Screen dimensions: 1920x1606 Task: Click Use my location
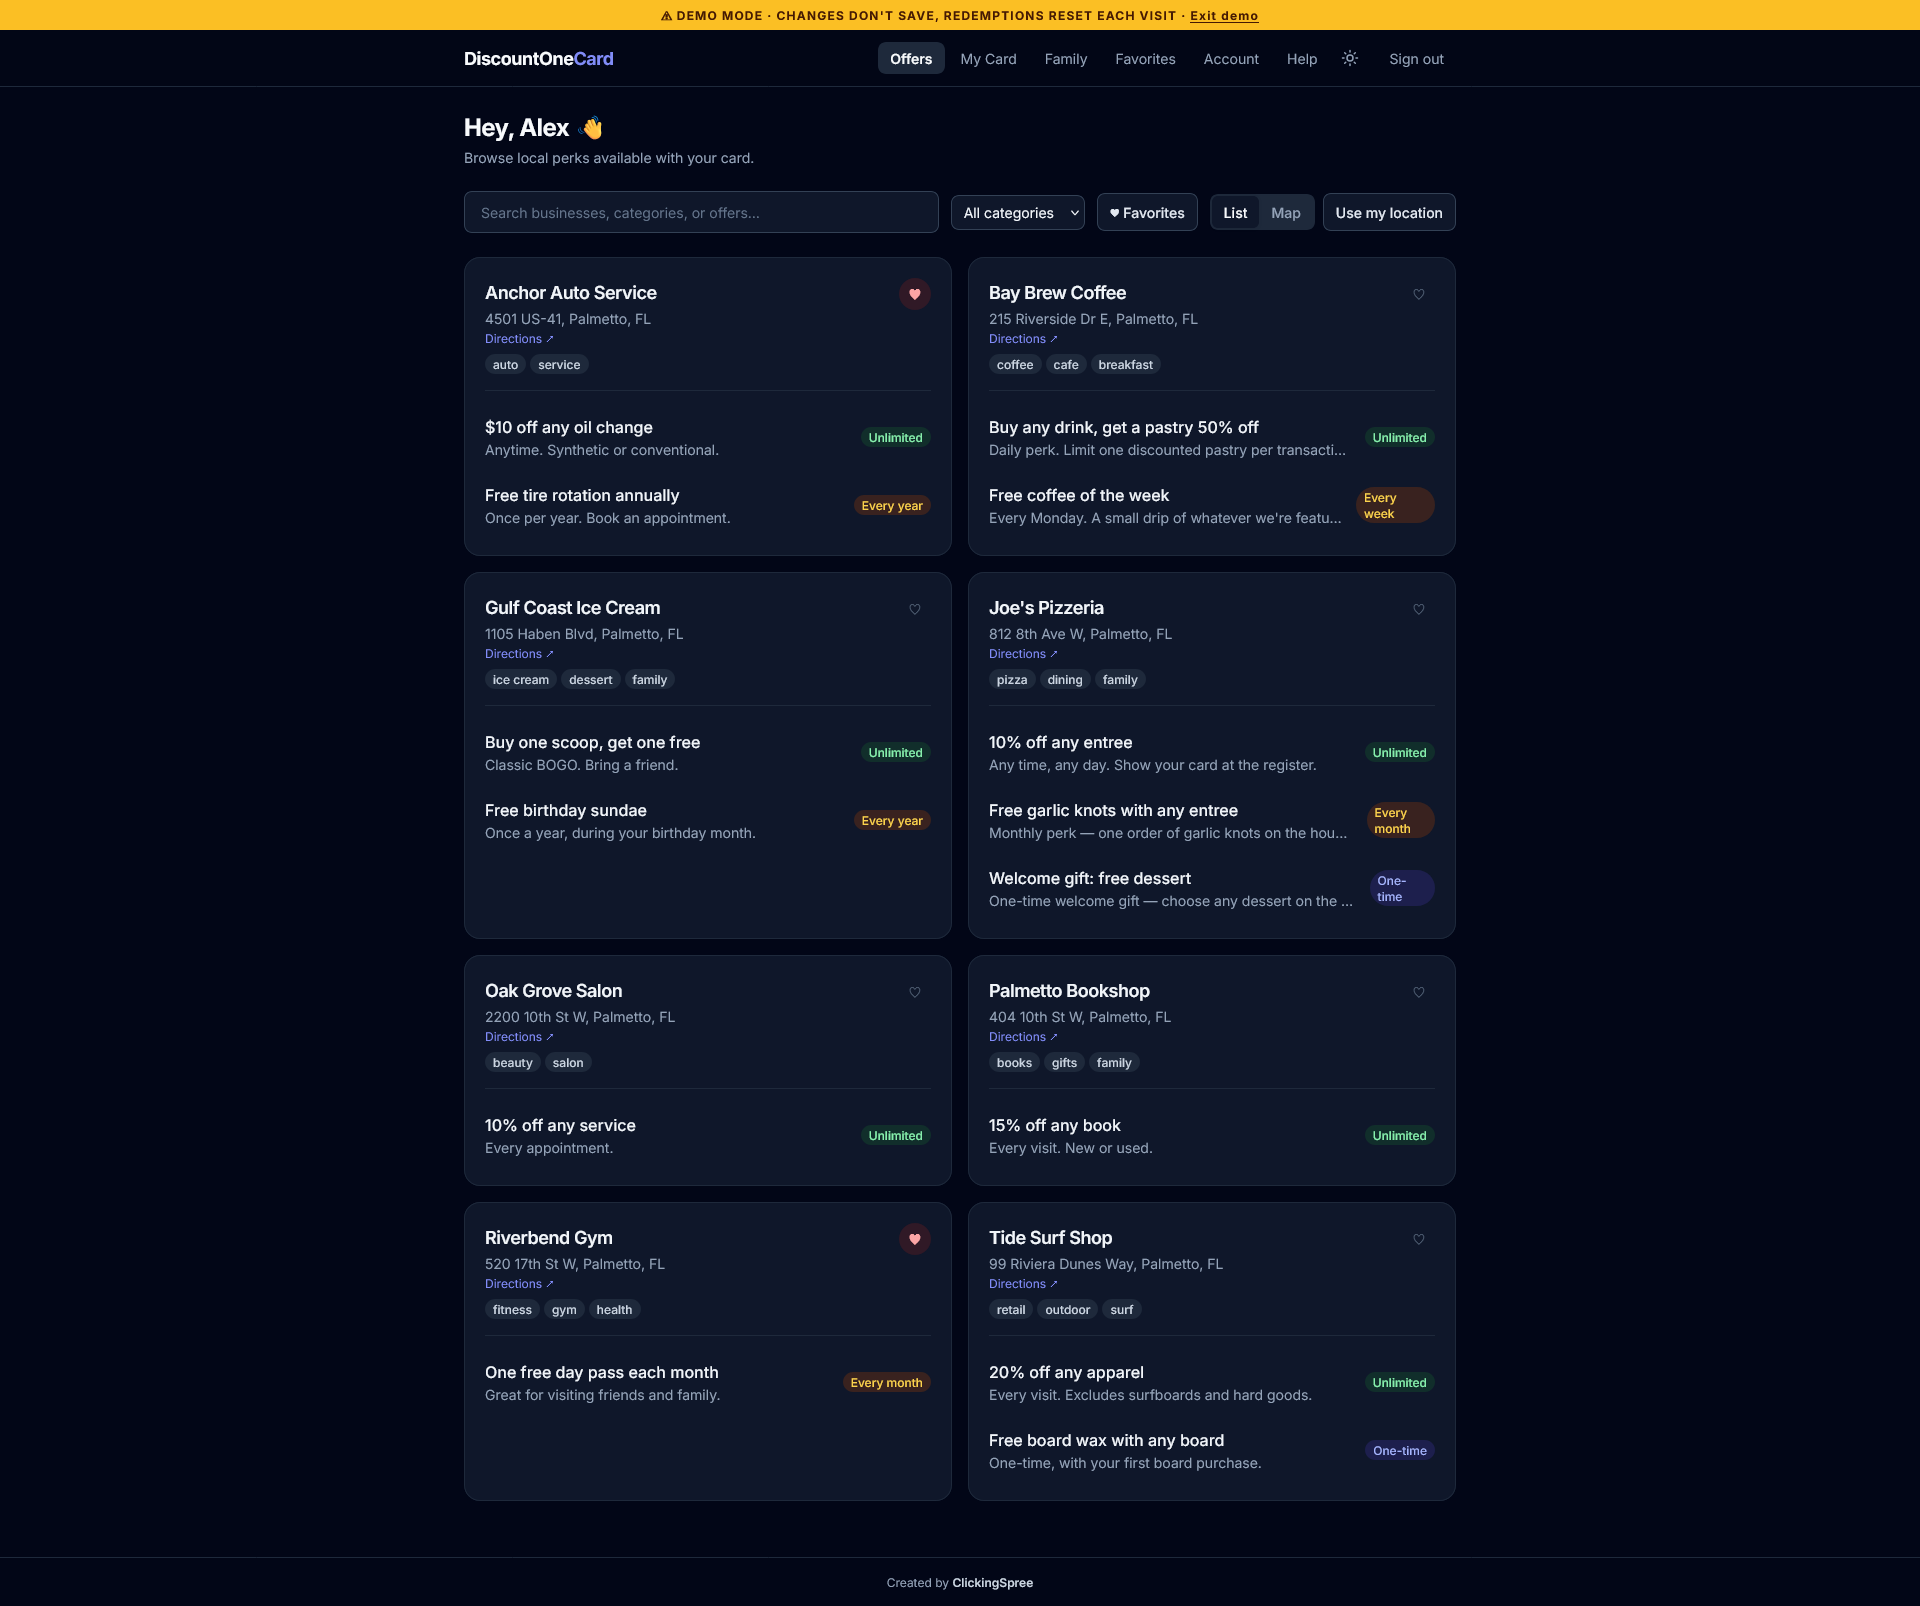pyautogui.click(x=1388, y=212)
